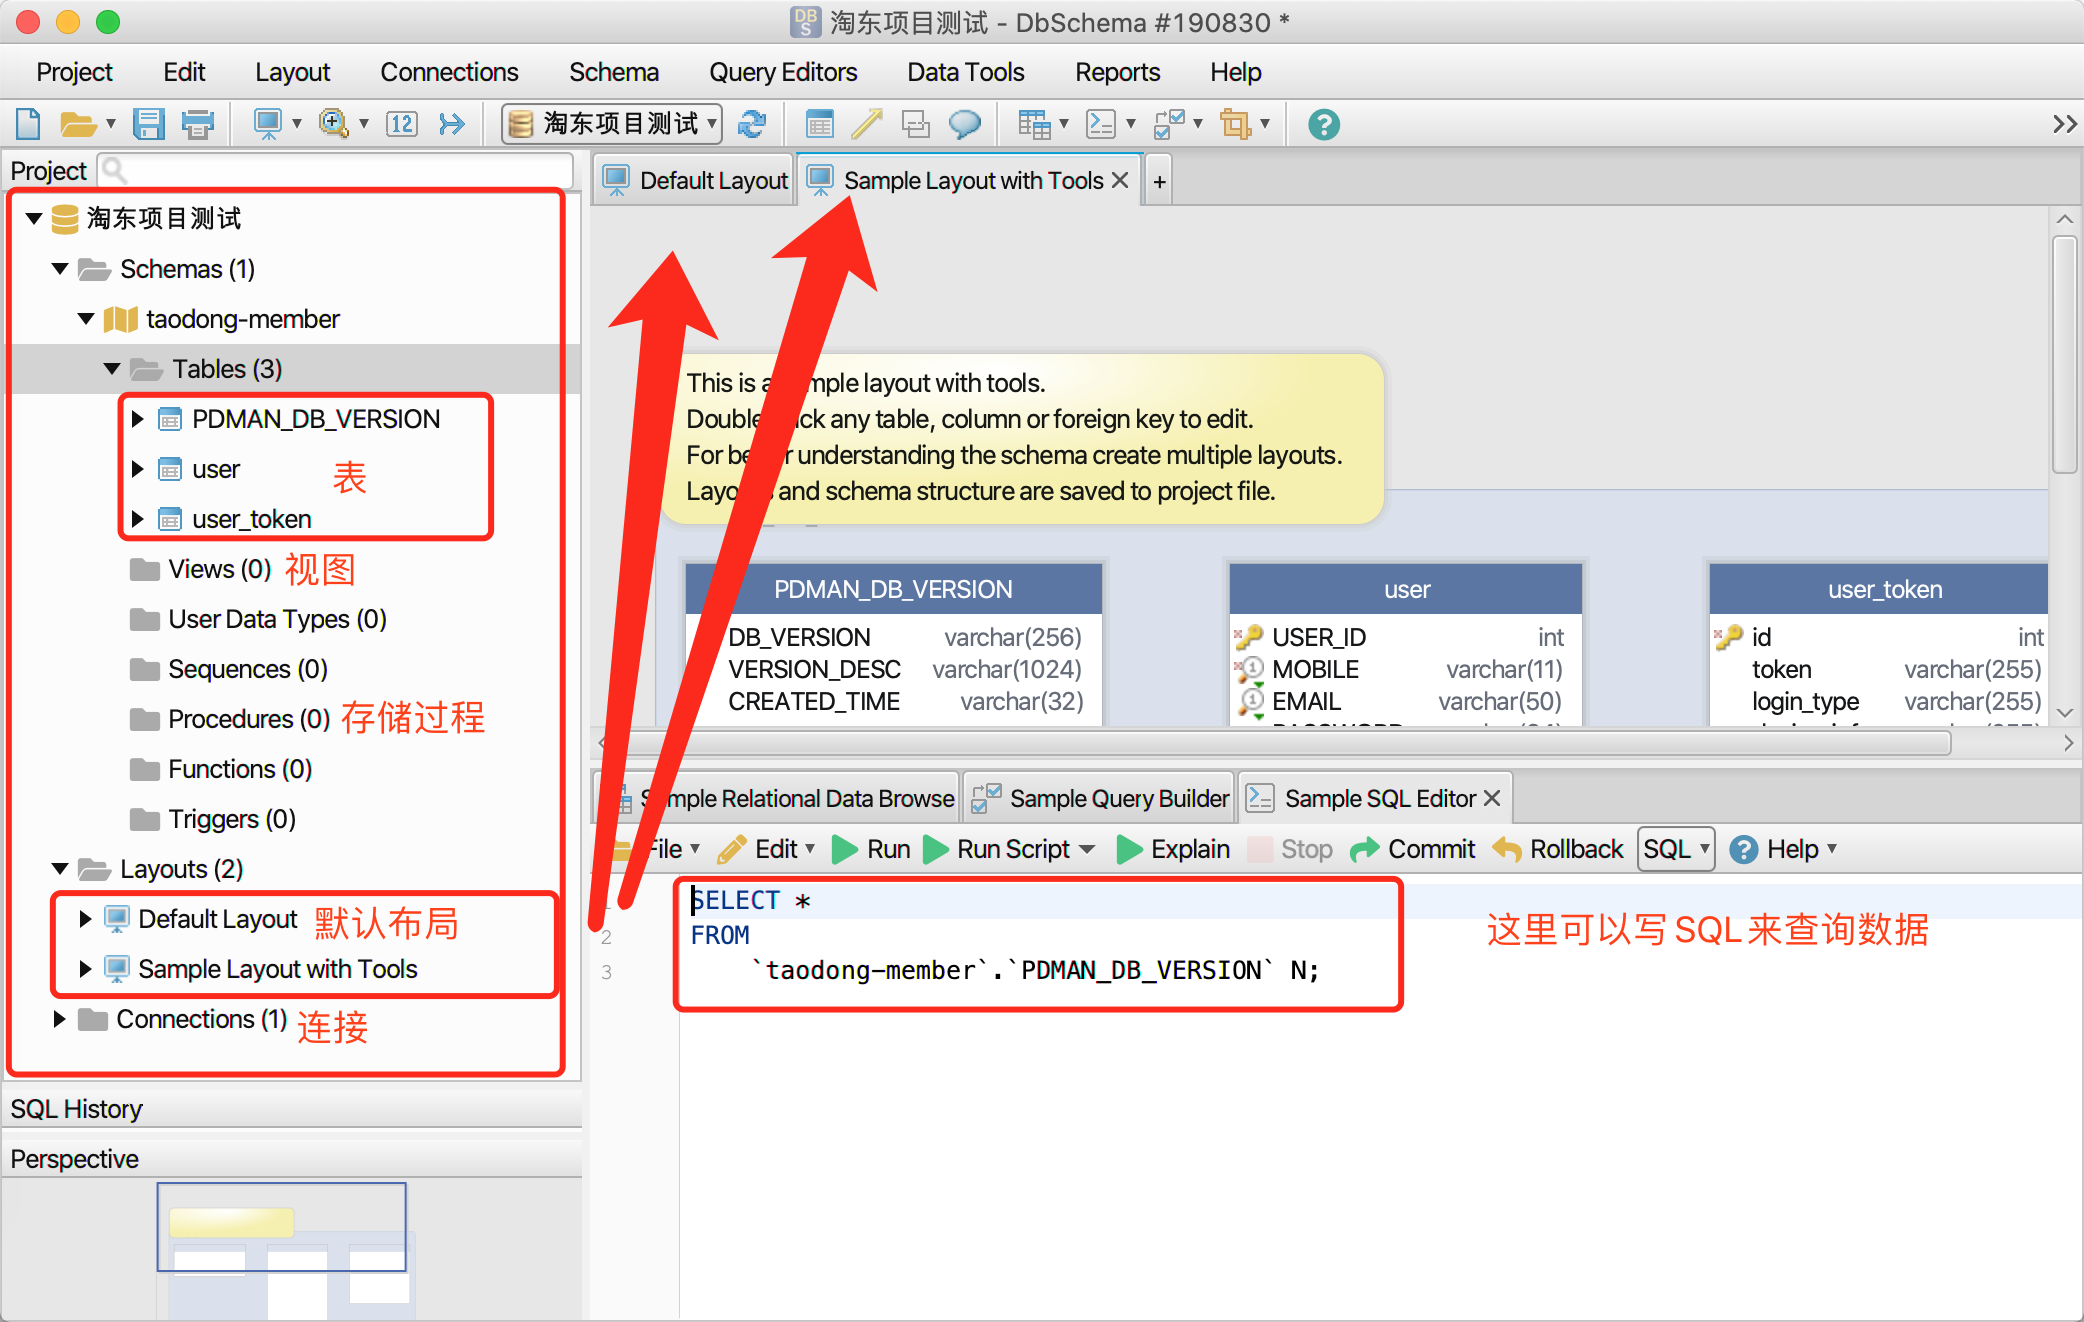Screen dimensions: 2084x1322
Task: Click the group/layers toolbar icon
Action: click(x=915, y=124)
